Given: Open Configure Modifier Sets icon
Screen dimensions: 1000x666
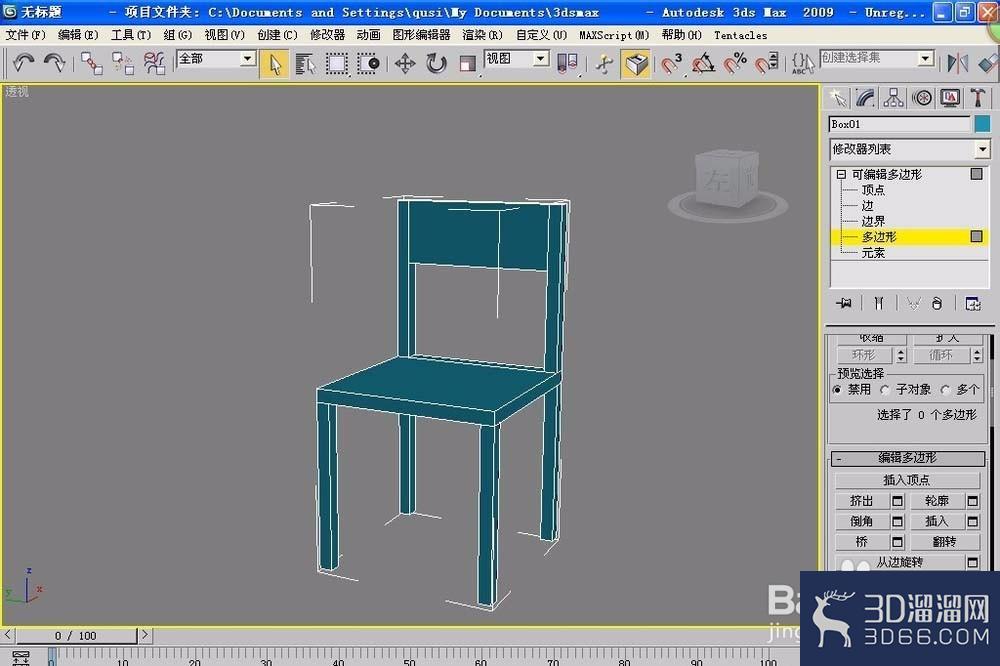Looking at the screenshot, I should 973,303.
